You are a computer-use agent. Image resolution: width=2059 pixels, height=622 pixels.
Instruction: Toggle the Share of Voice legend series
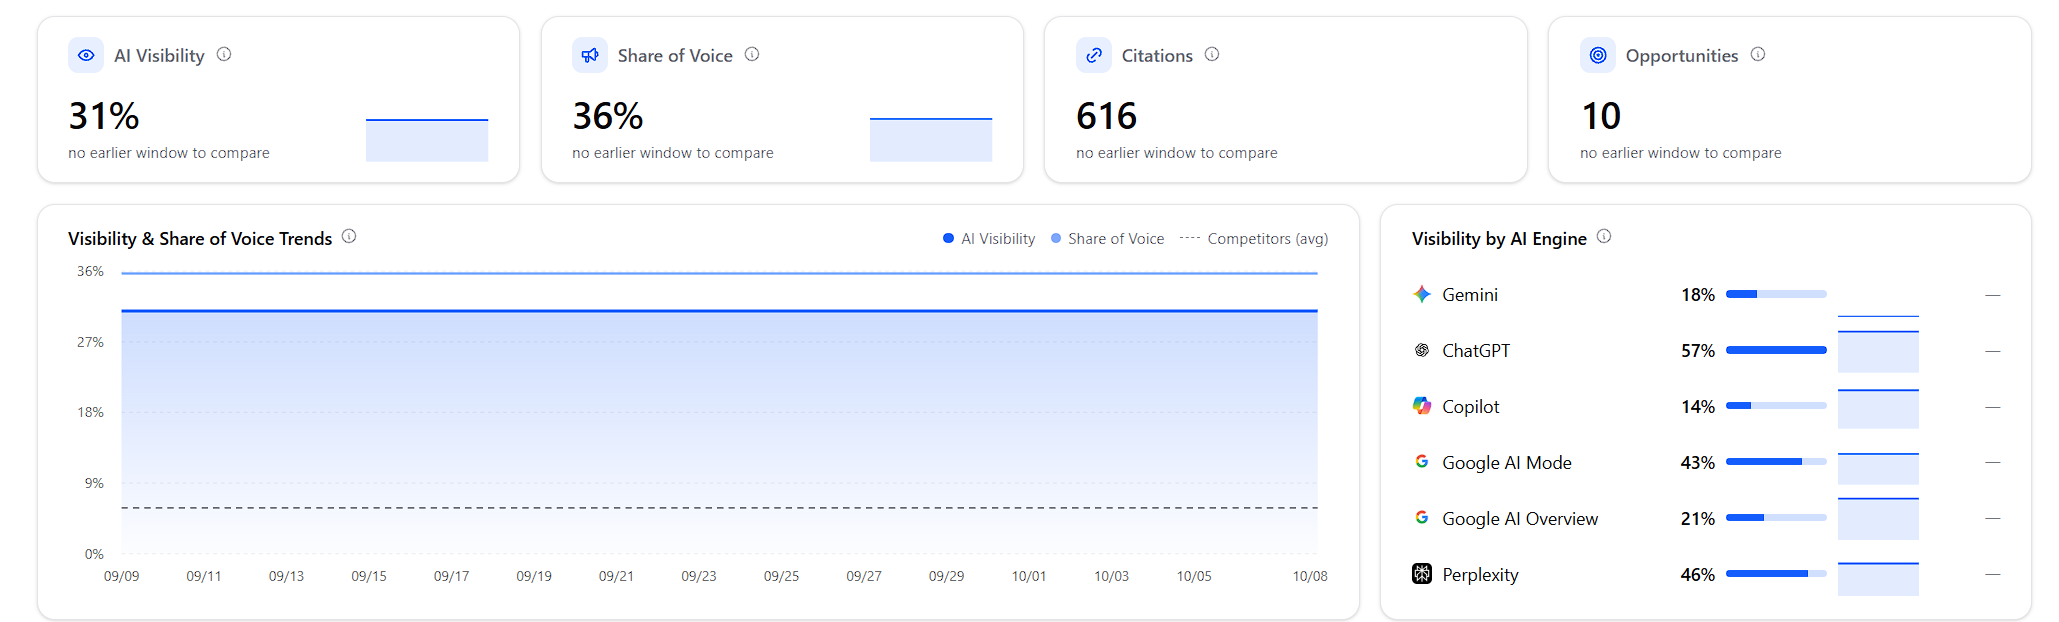point(1108,239)
